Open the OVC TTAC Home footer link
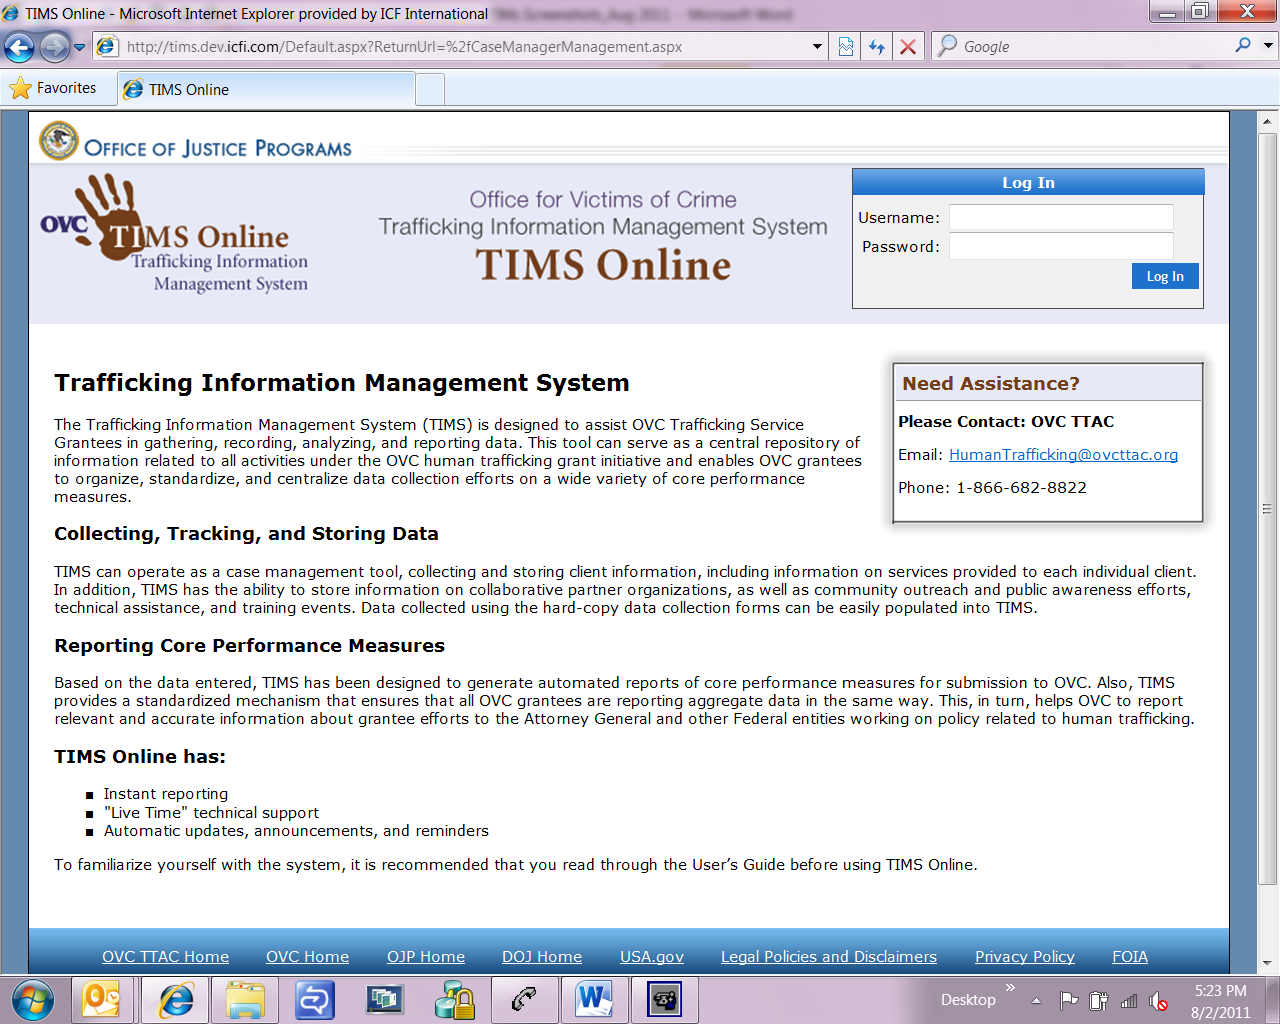 tap(165, 957)
